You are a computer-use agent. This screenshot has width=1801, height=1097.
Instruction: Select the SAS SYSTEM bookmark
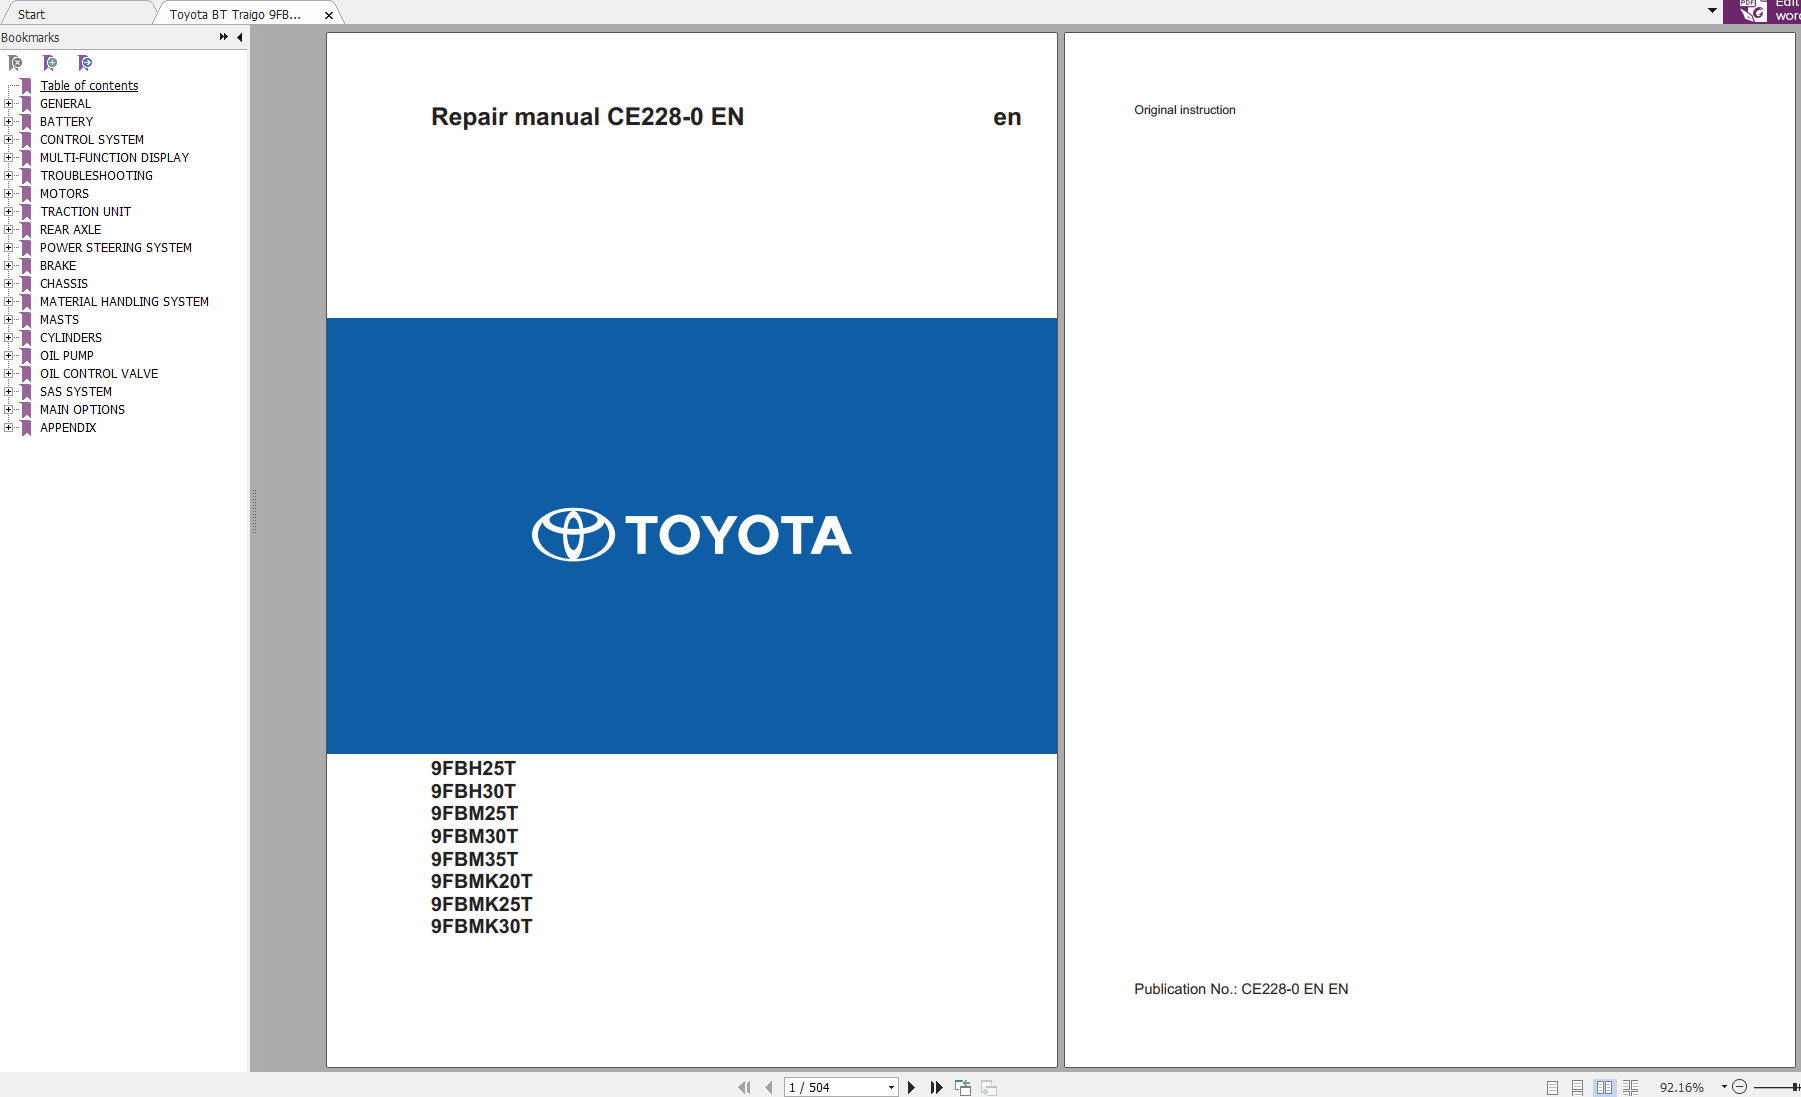click(x=76, y=392)
